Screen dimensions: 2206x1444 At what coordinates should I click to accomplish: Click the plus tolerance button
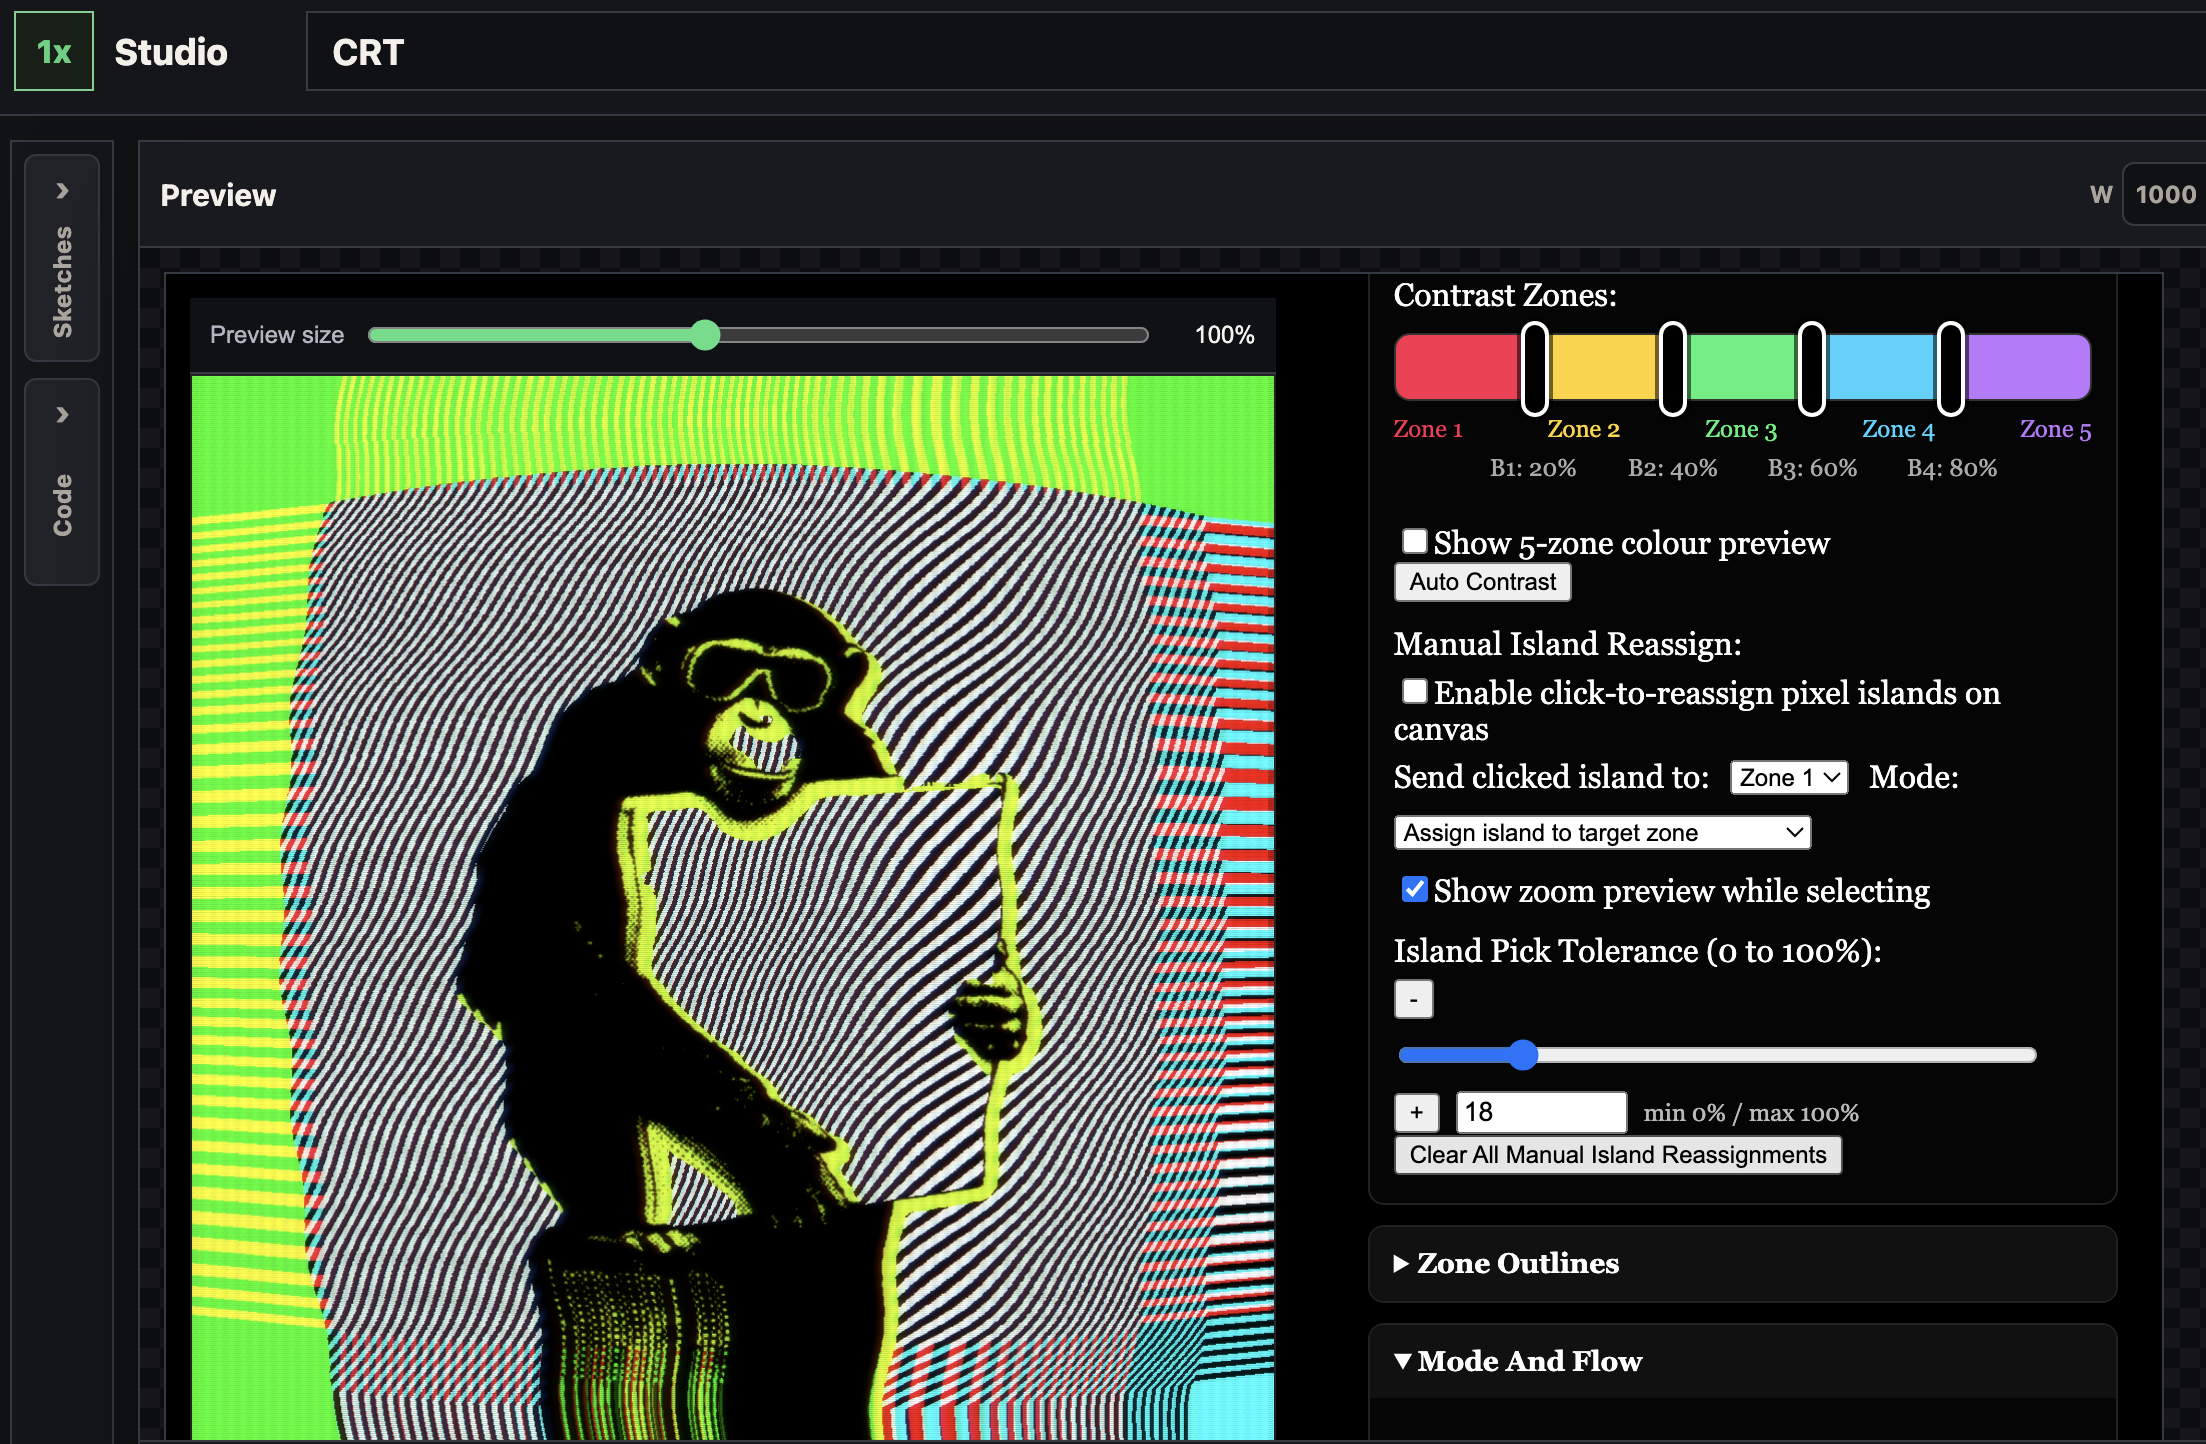(1417, 1112)
